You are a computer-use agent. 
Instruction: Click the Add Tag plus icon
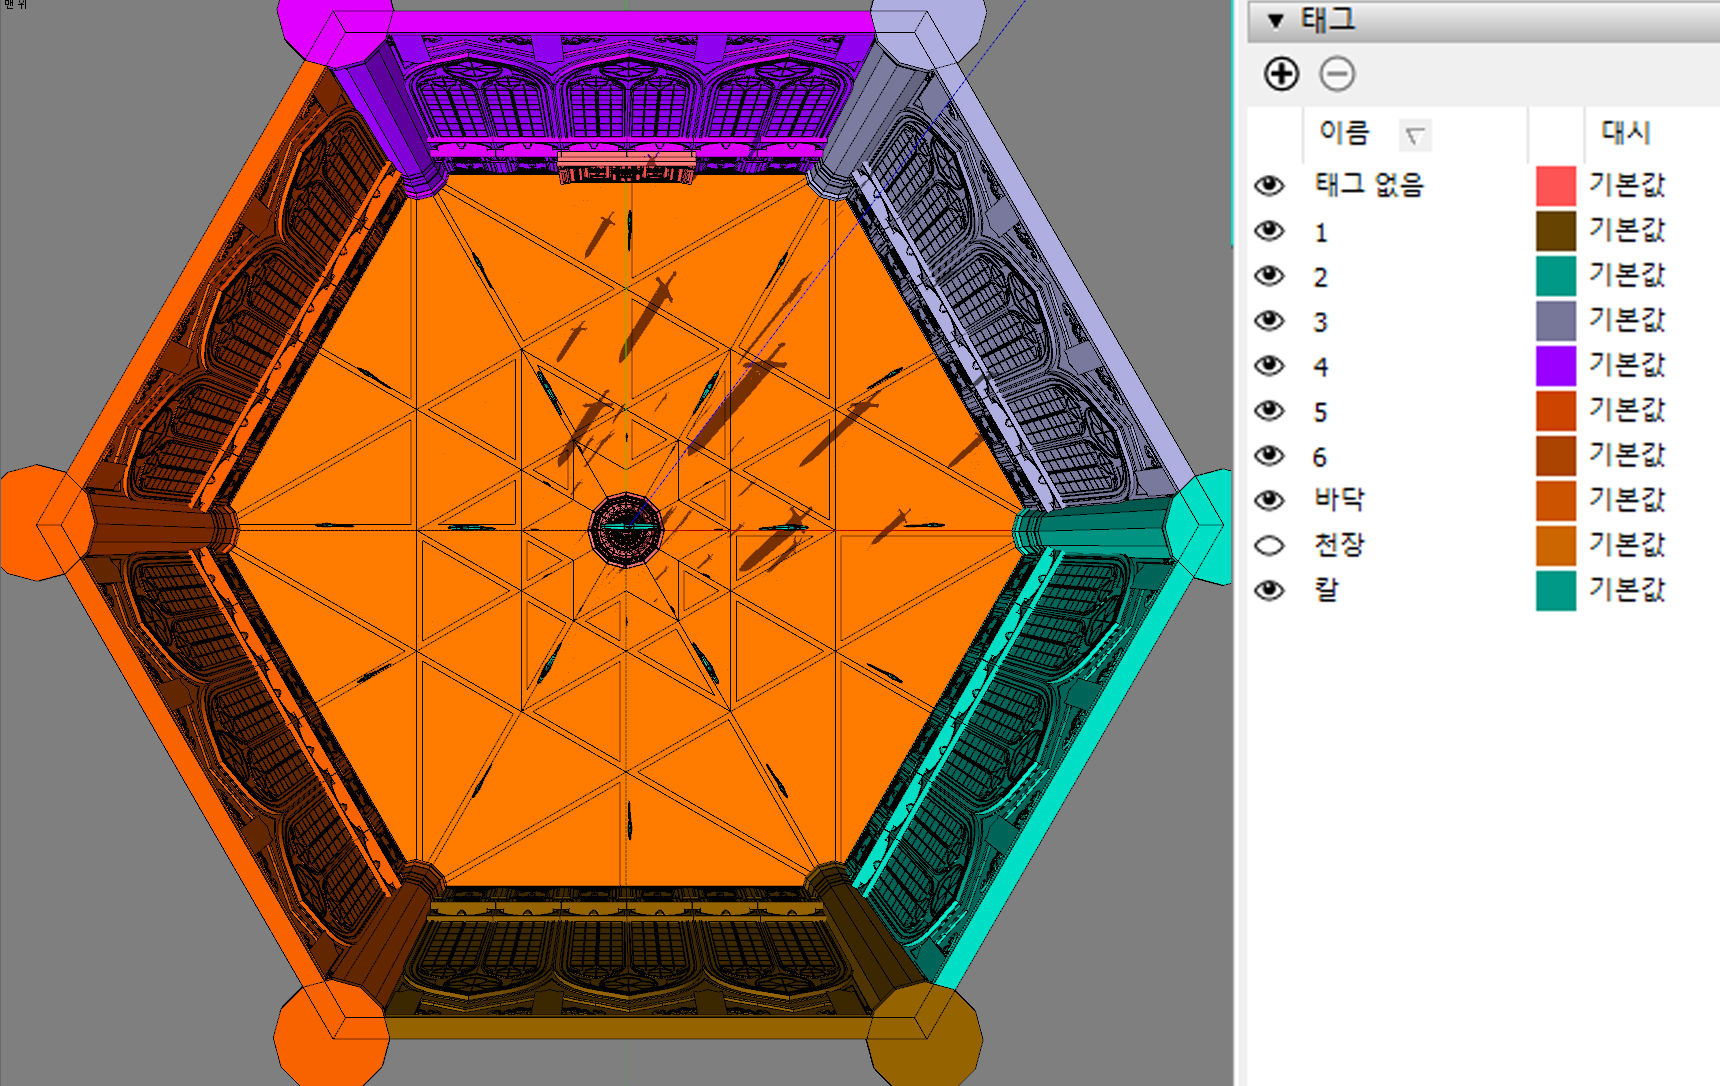1281,74
